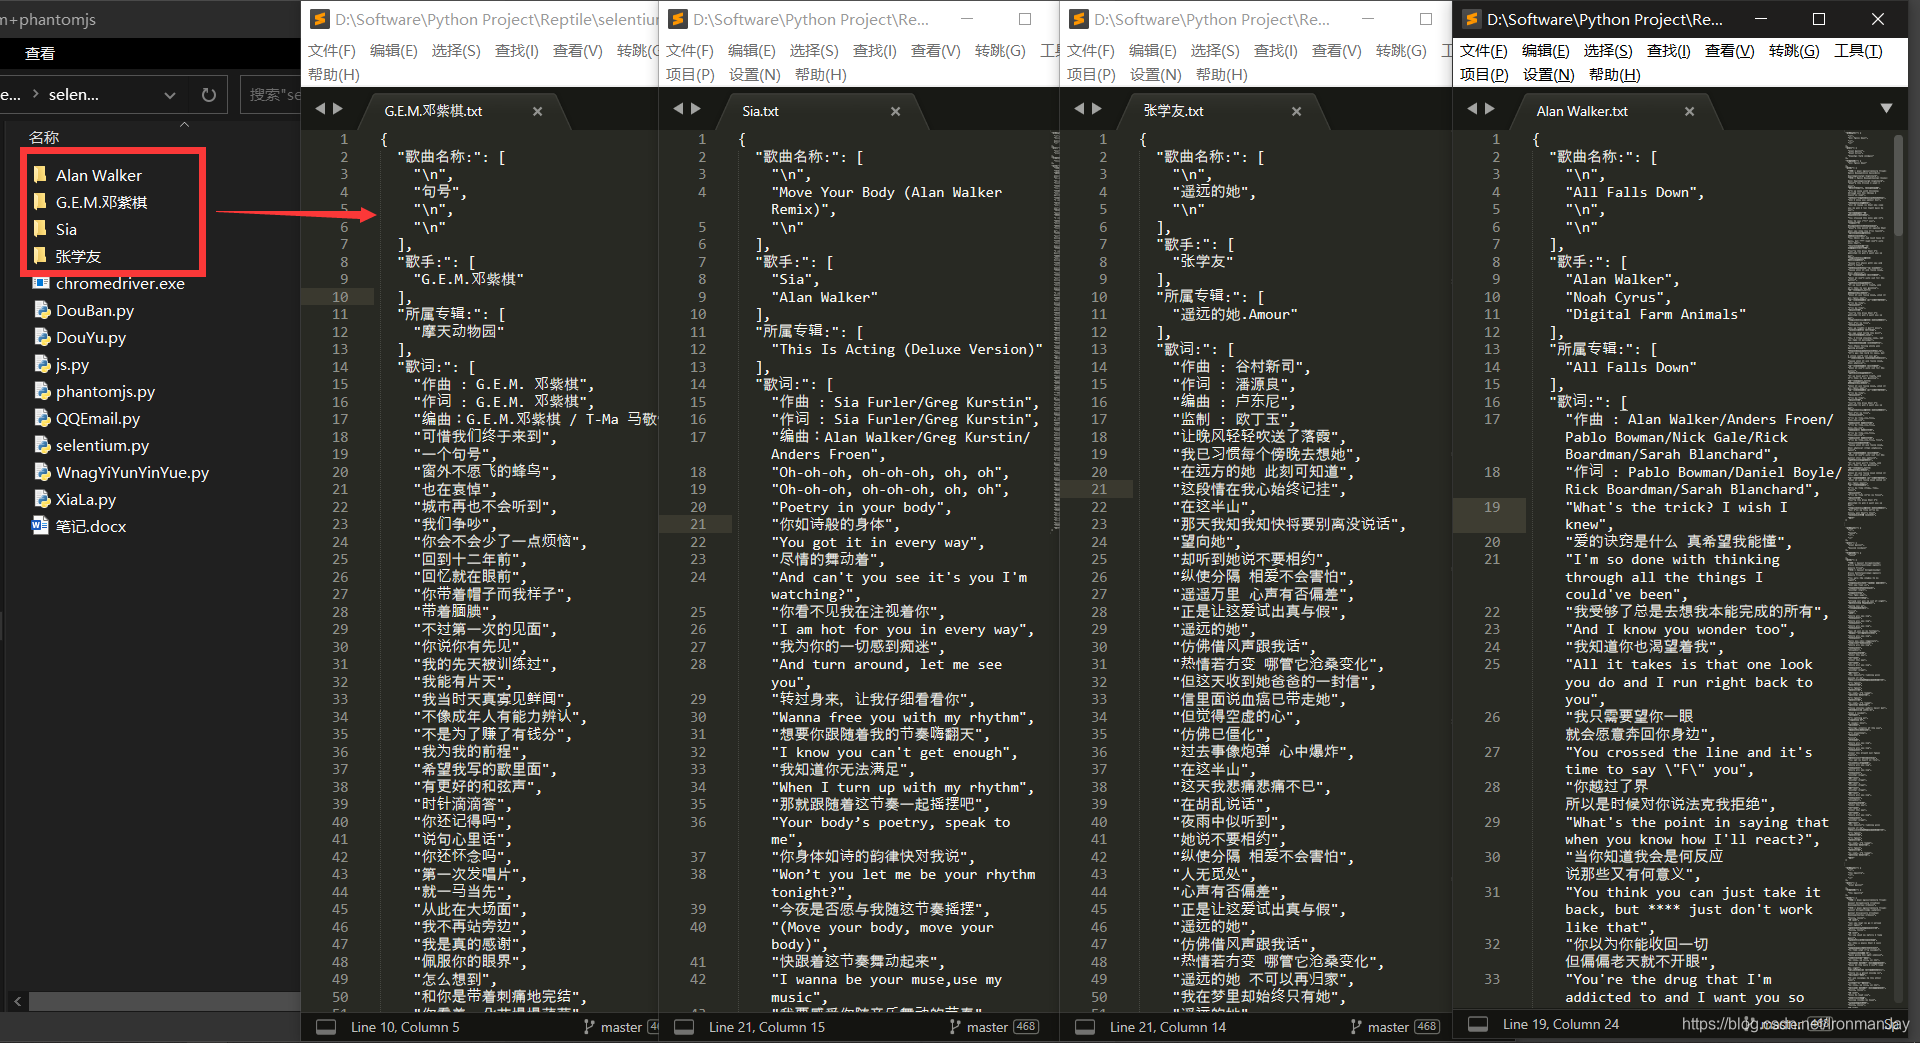Click panel switcher icon beside Line 21, Column 14

point(1085,1027)
